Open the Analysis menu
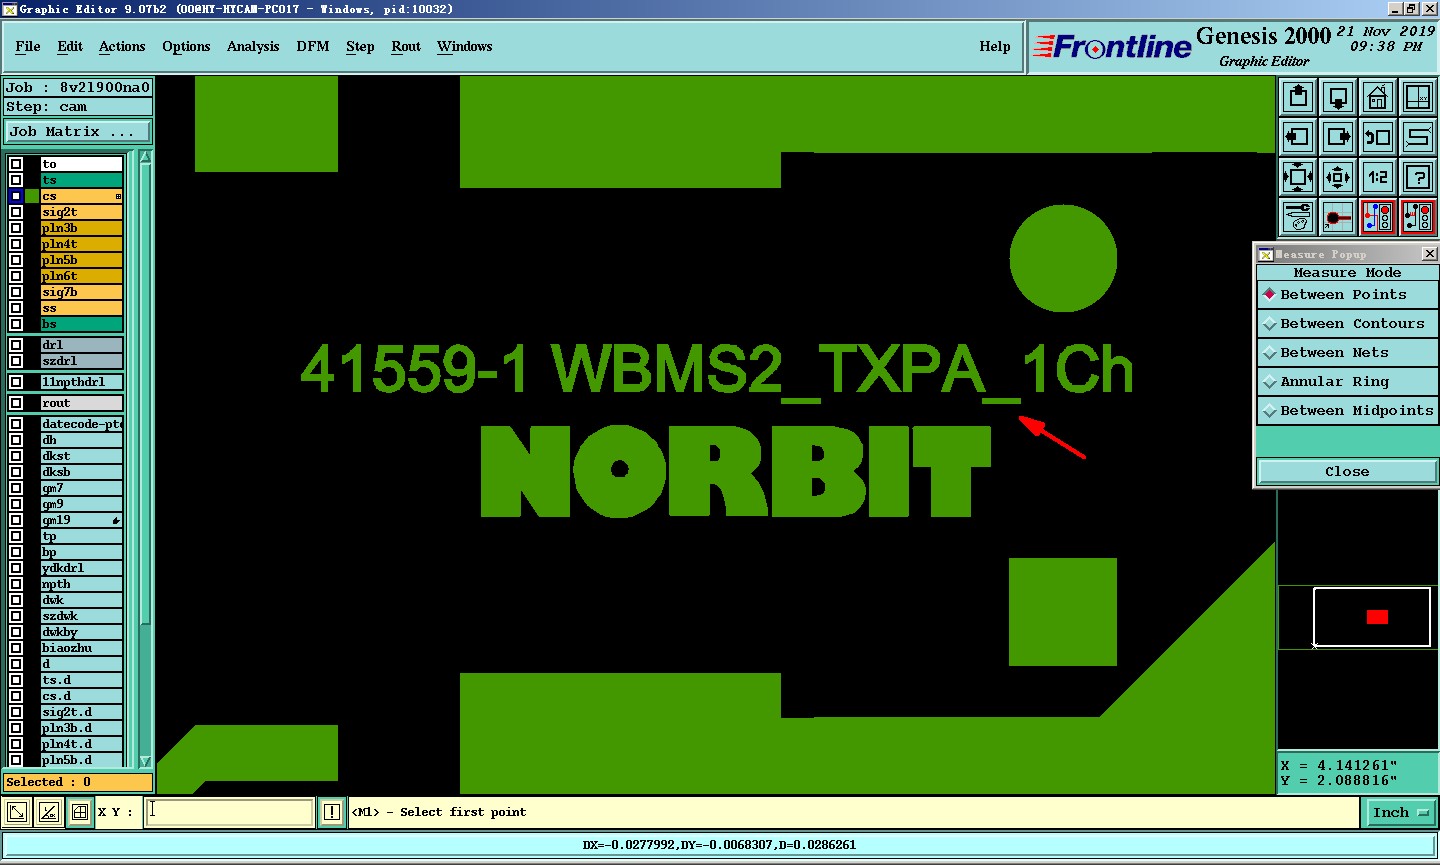The image size is (1440, 865). [x=253, y=46]
